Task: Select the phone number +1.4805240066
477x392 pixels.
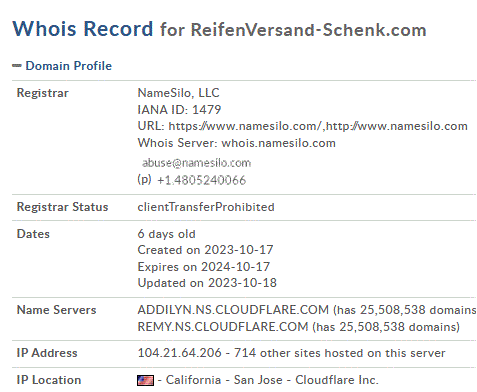Action: point(201,180)
